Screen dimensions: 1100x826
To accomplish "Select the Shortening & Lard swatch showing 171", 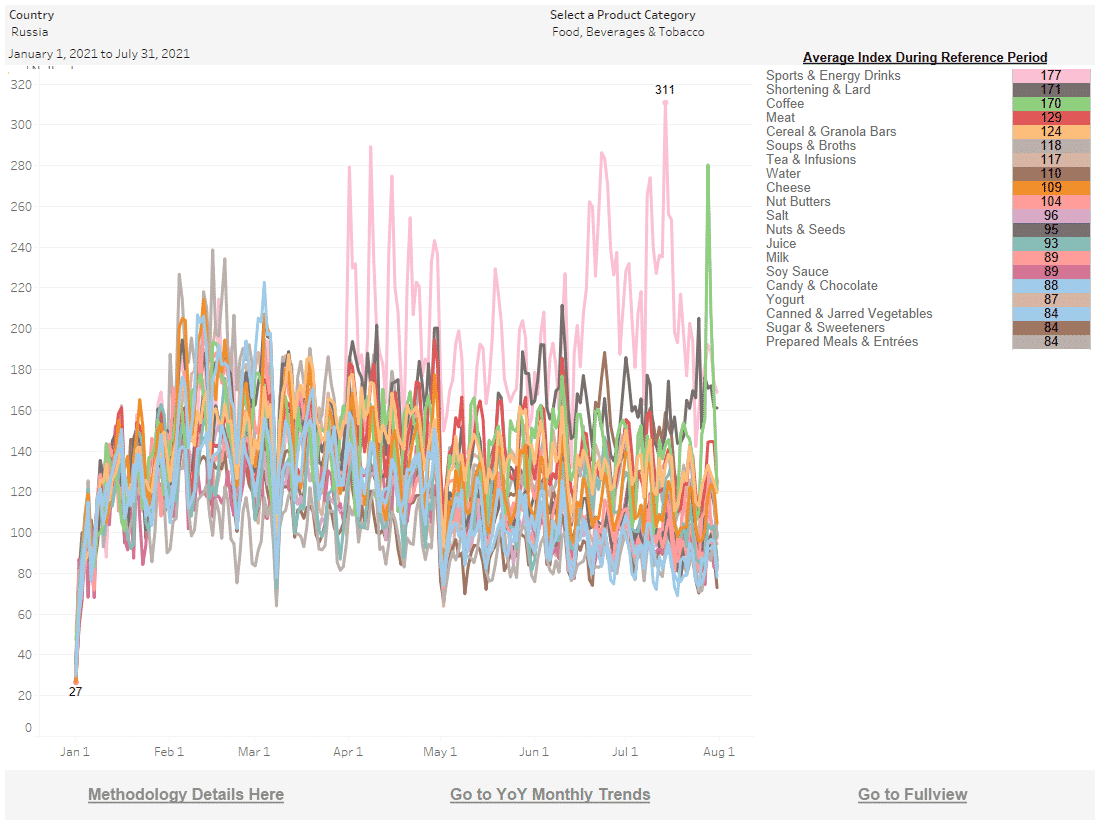I will (x=1050, y=90).
